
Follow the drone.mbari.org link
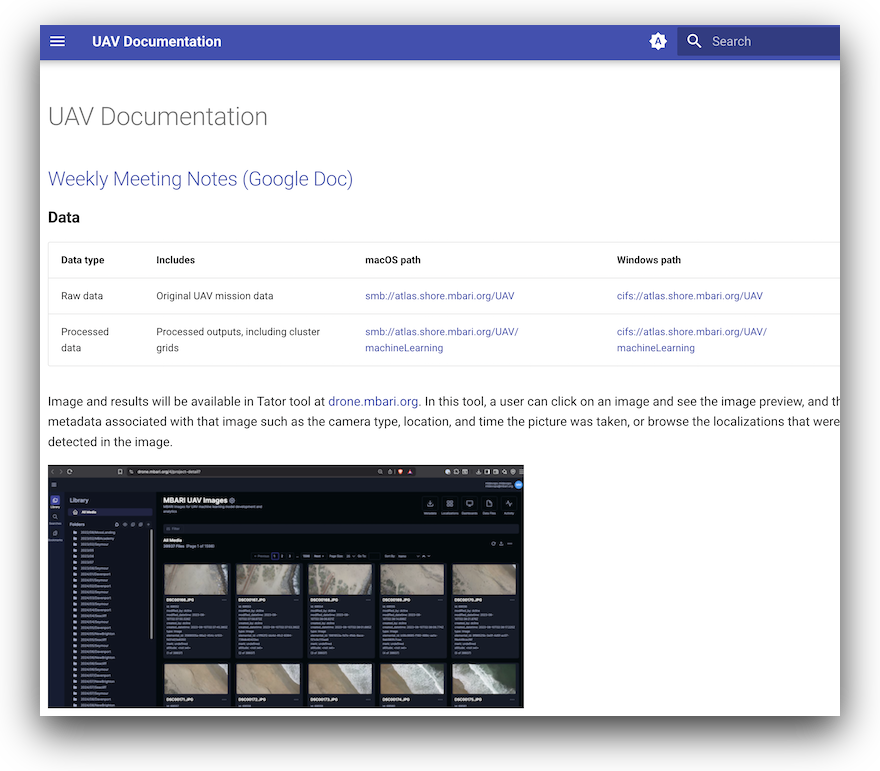pyautogui.click(x=373, y=401)
